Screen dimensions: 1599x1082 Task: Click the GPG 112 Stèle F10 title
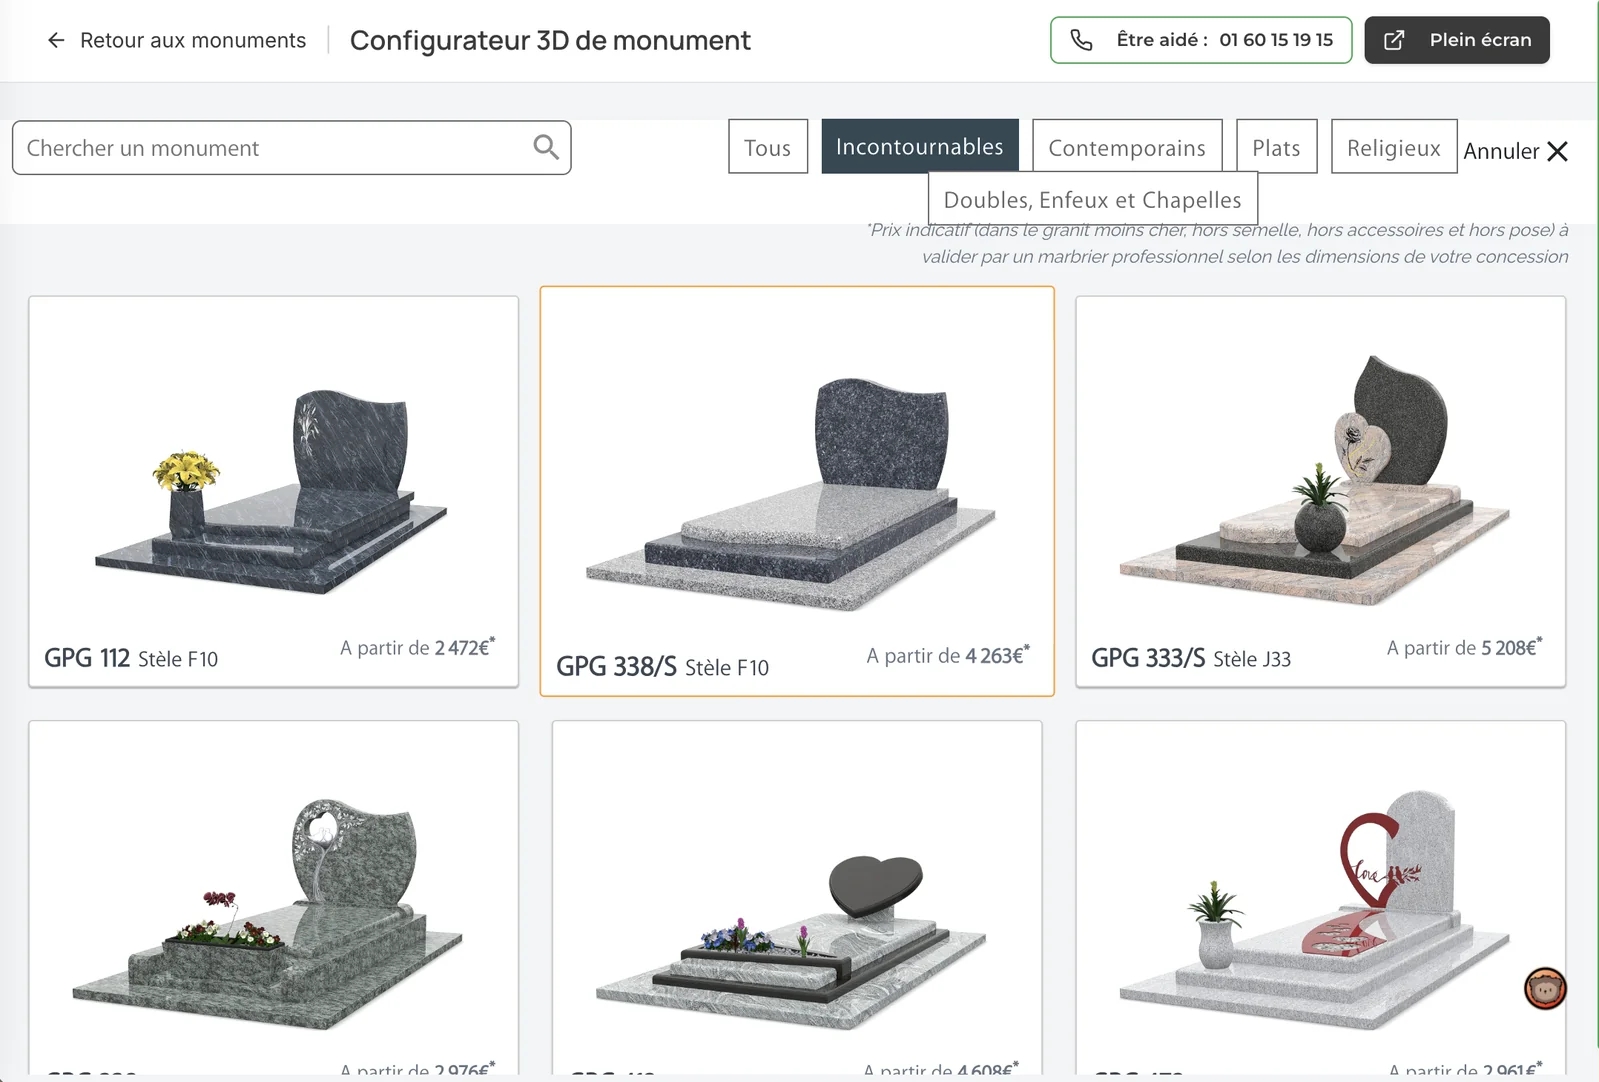click(131, 658)
